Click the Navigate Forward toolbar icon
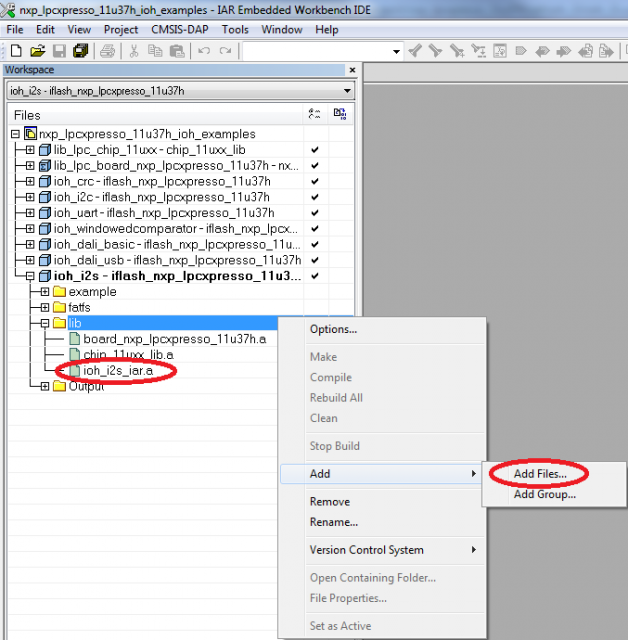This screenshot has width=628, height=640. [564, 51]
